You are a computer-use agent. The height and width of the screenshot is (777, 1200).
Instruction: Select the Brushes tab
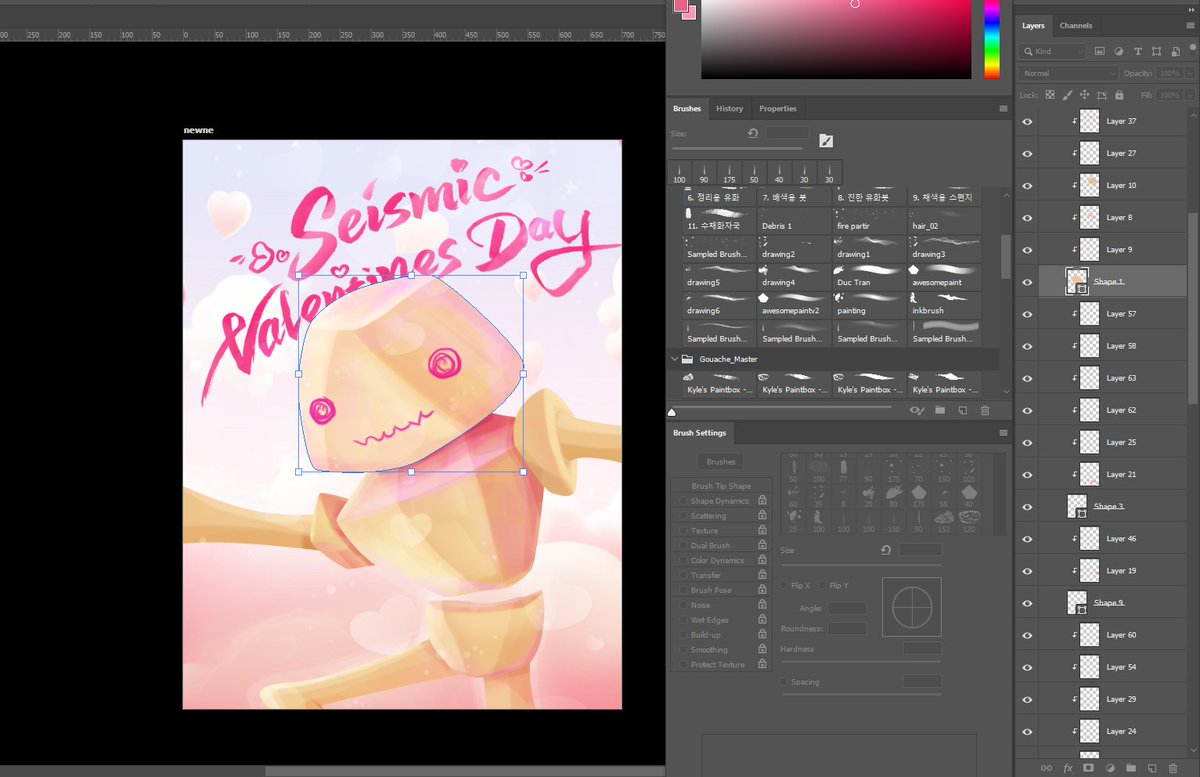[x=687, y=109]
